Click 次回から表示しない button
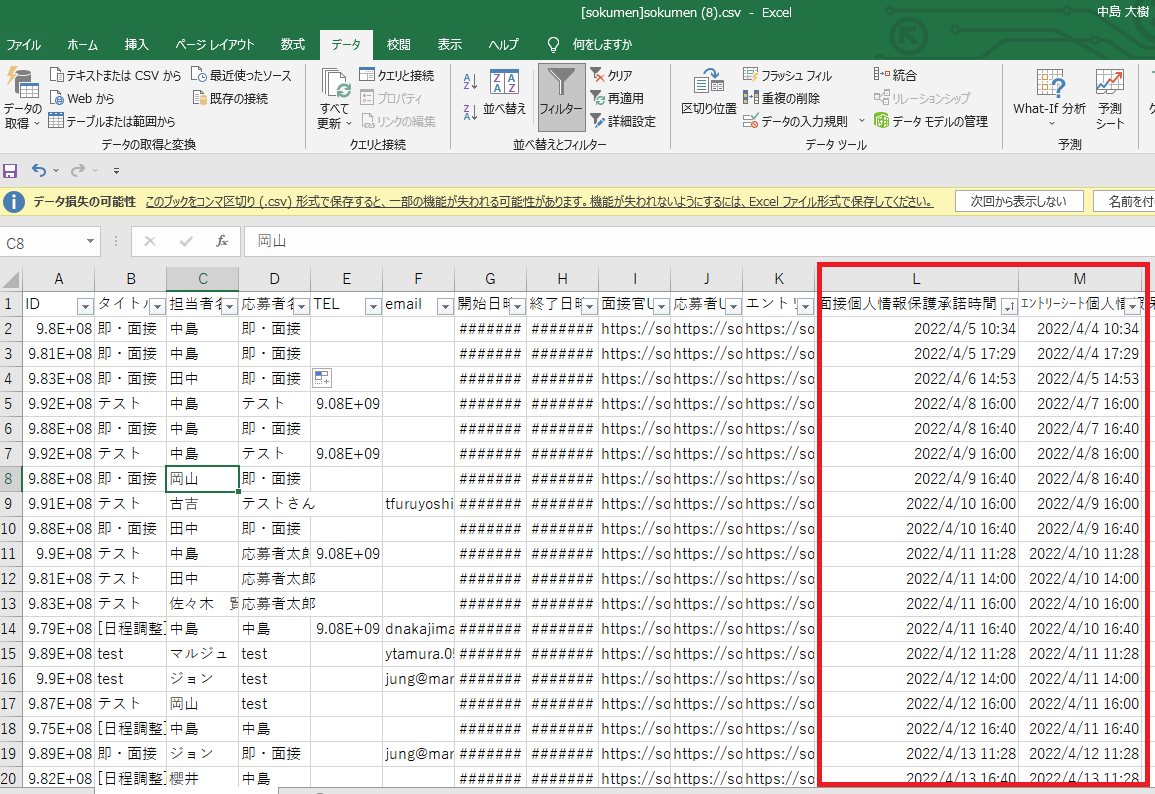The height and width of the screenshot is (794, 1155). tap(1018, 201)
